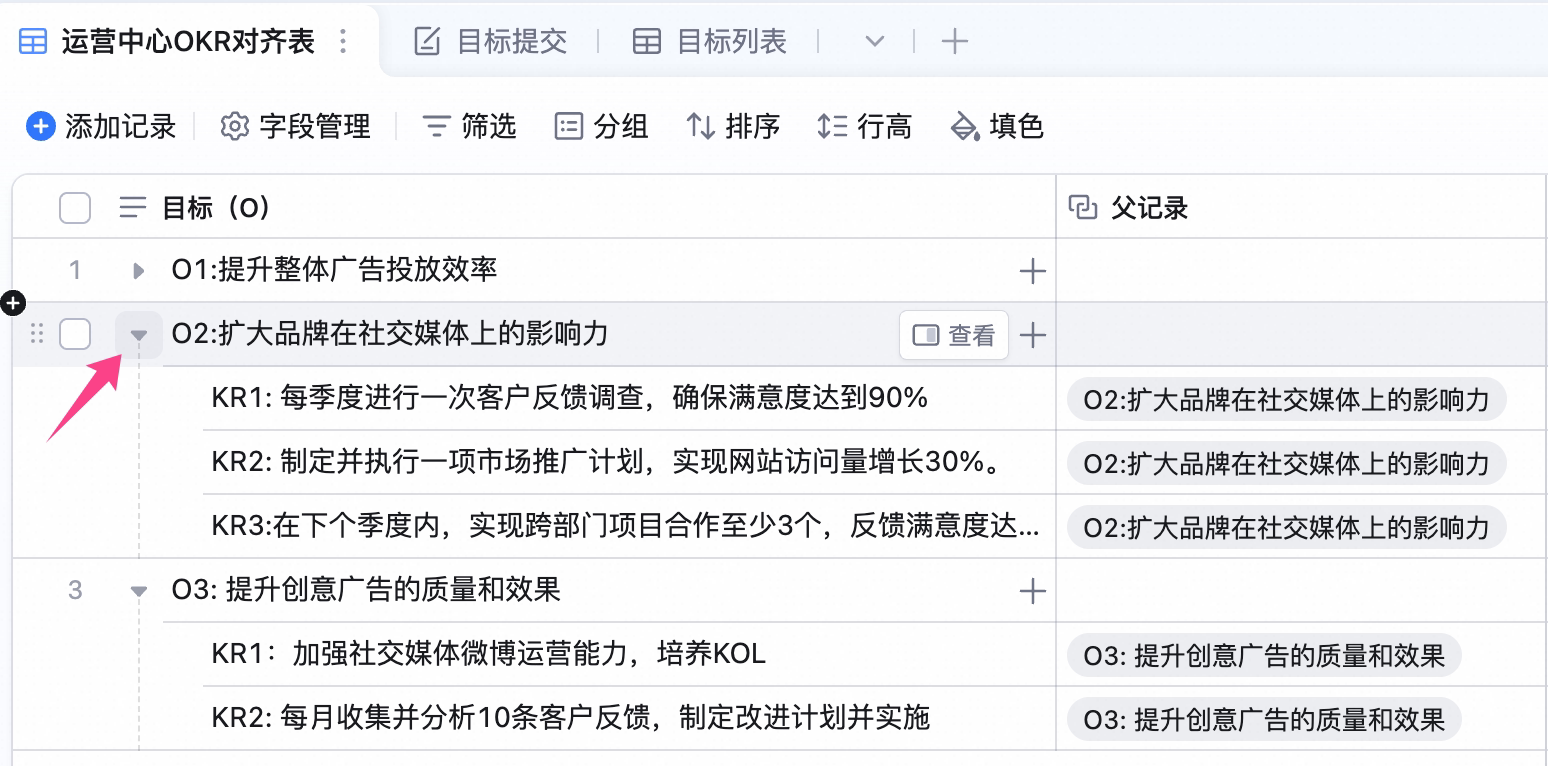Click the plus icon on O3 row
This screenshot has height=766, width=1548.
(1032, 591)
